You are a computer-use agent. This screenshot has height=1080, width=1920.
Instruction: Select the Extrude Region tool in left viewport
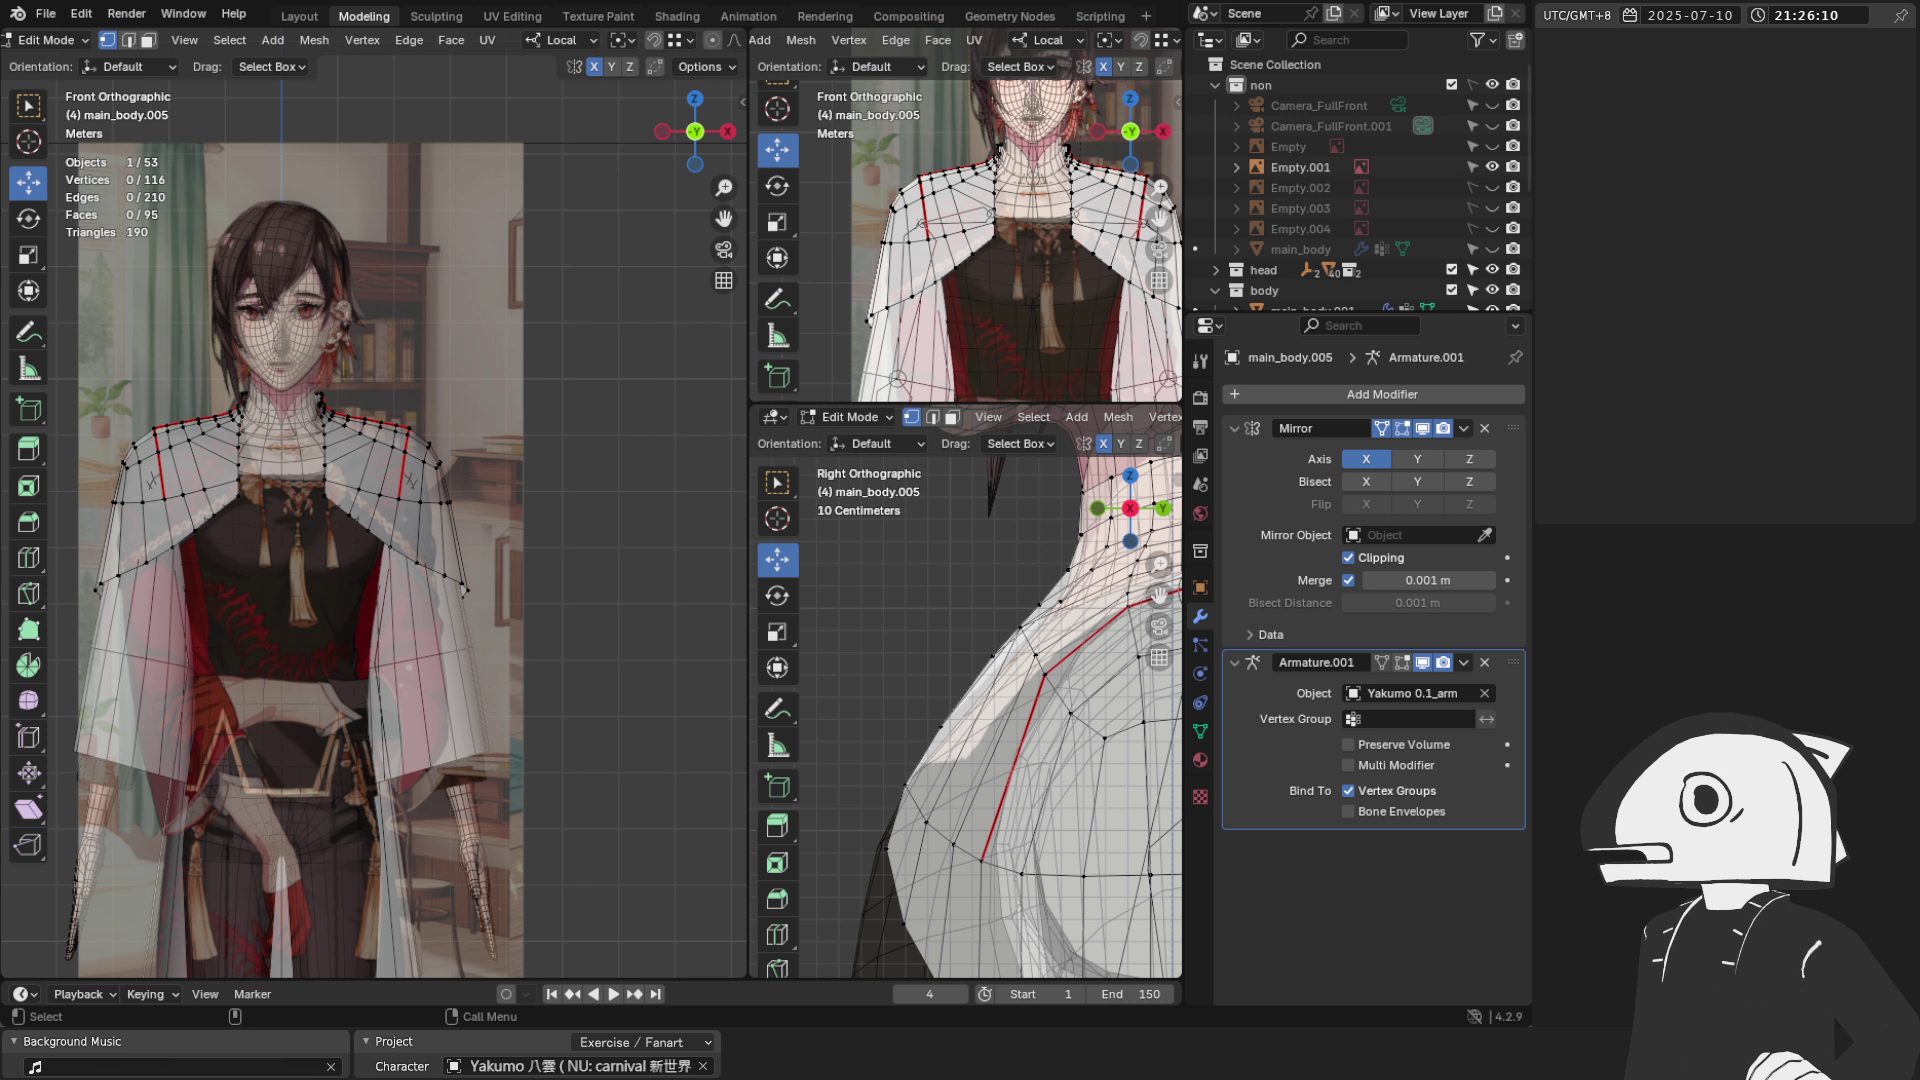tap(29, 449)
